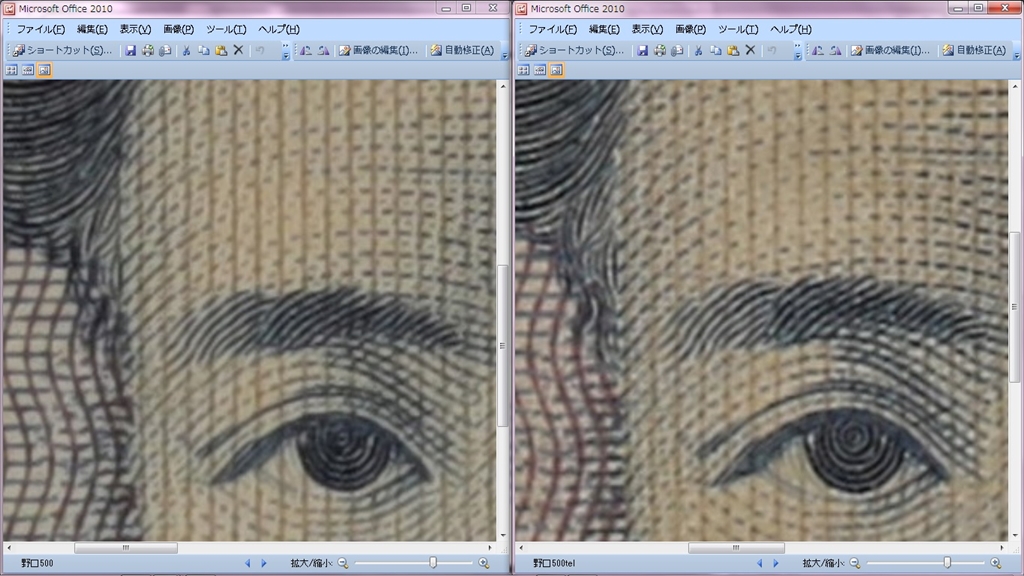
Task: Expand formatting toolbar options in right window
Action: (x=1016, y=52)
